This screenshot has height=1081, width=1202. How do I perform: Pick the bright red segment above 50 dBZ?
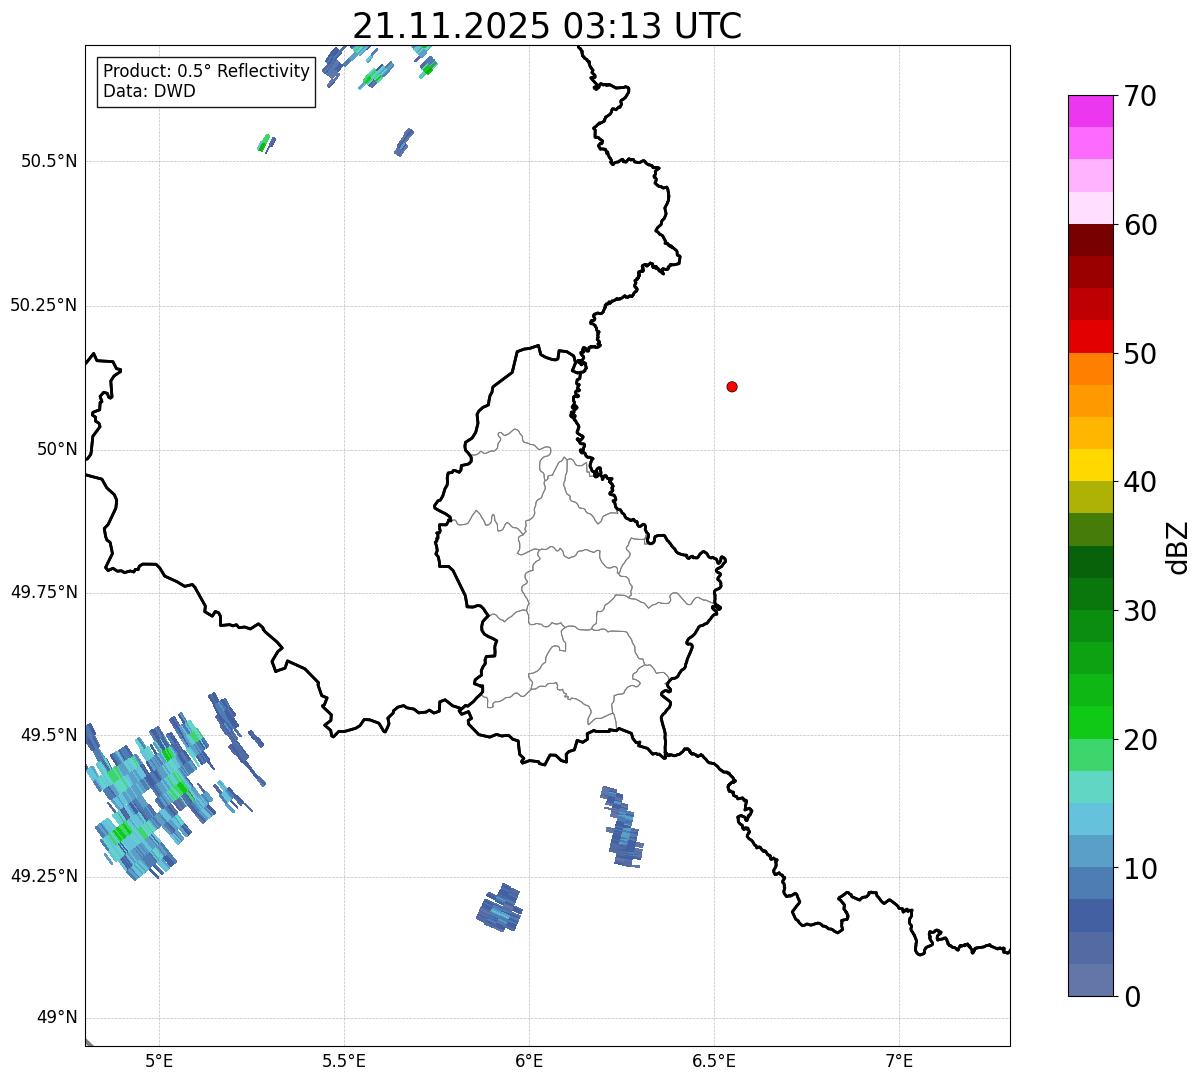click(1090, 336)
